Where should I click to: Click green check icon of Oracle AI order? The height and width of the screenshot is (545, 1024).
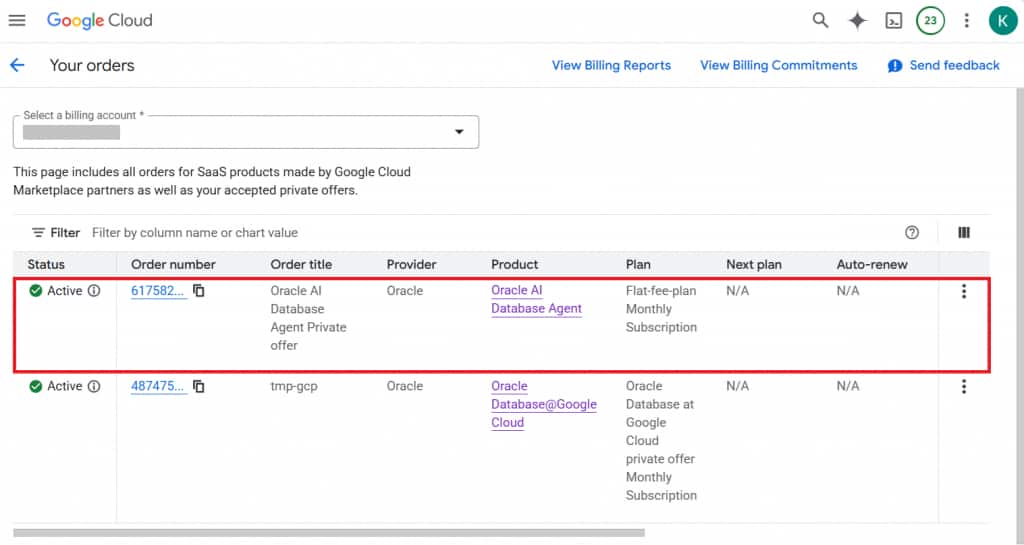pos(36,290)
